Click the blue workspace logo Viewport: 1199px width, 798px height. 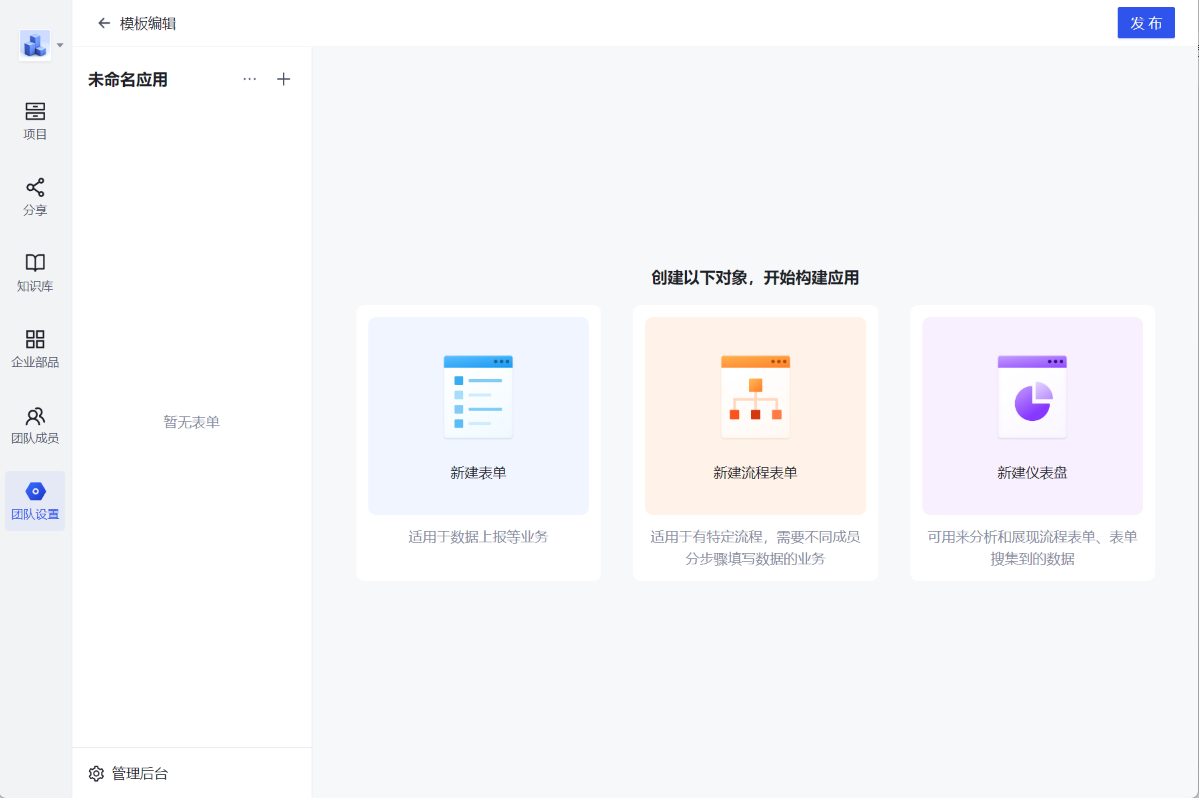(x=35, y=45)
